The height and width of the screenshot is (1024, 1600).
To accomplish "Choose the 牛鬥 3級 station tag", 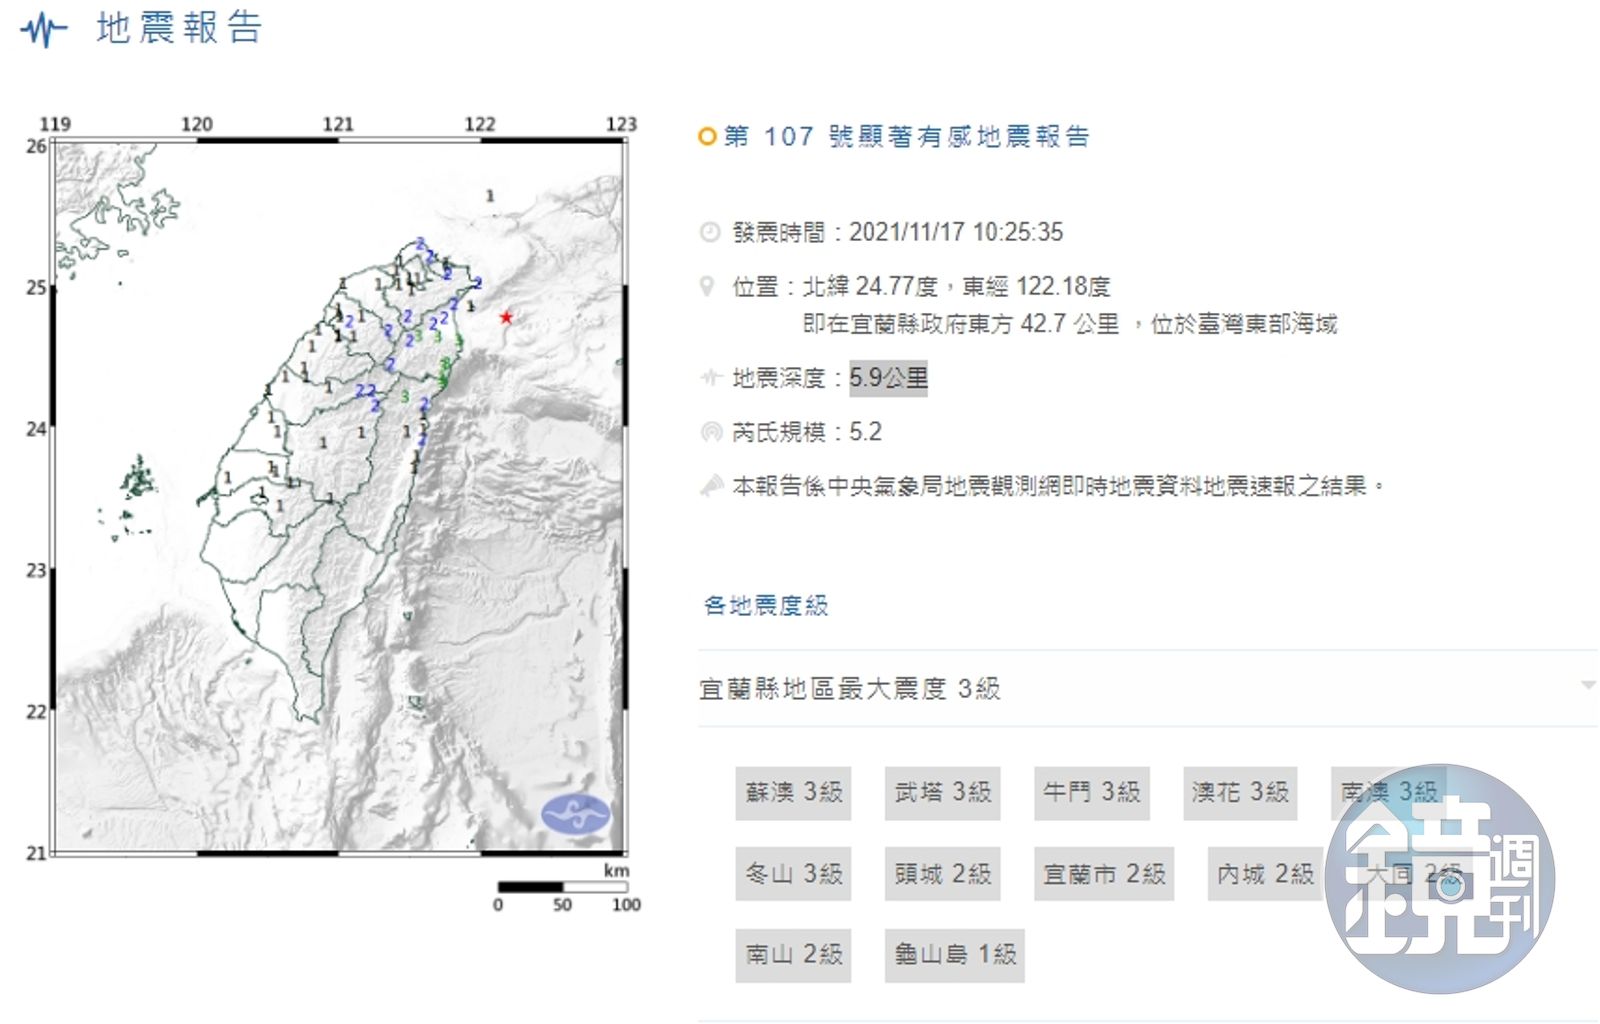I will click(1091, 793).
